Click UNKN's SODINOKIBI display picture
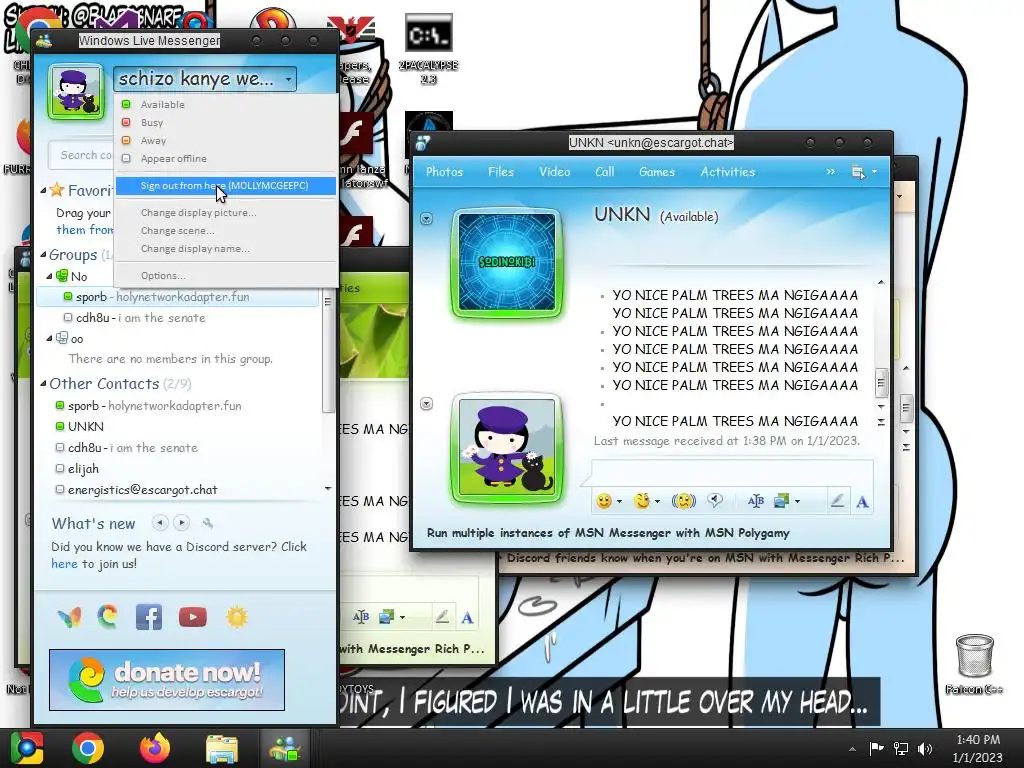1024x768 pixels. pos(507,262)
